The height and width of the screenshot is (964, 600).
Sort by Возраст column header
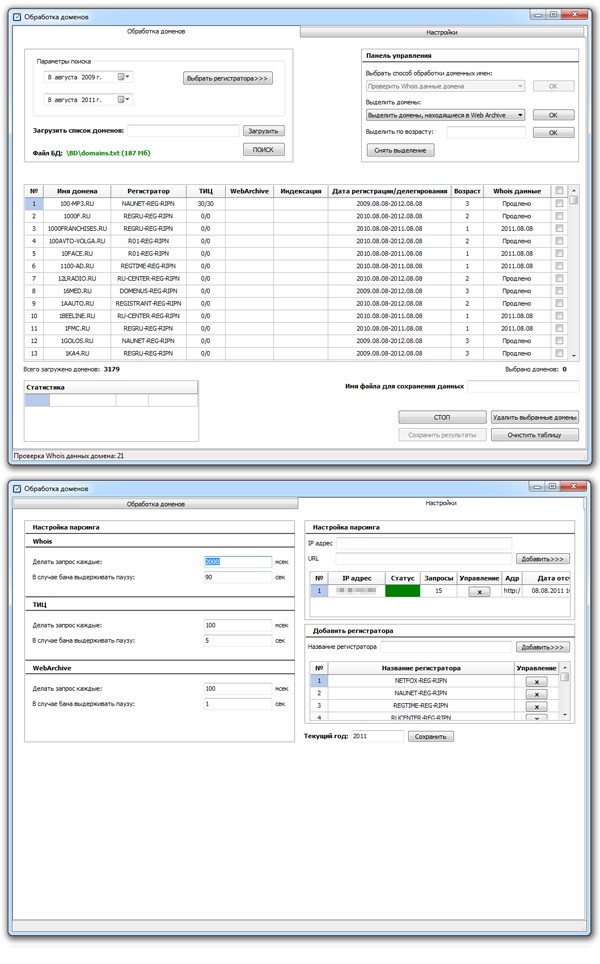[467, 191]
